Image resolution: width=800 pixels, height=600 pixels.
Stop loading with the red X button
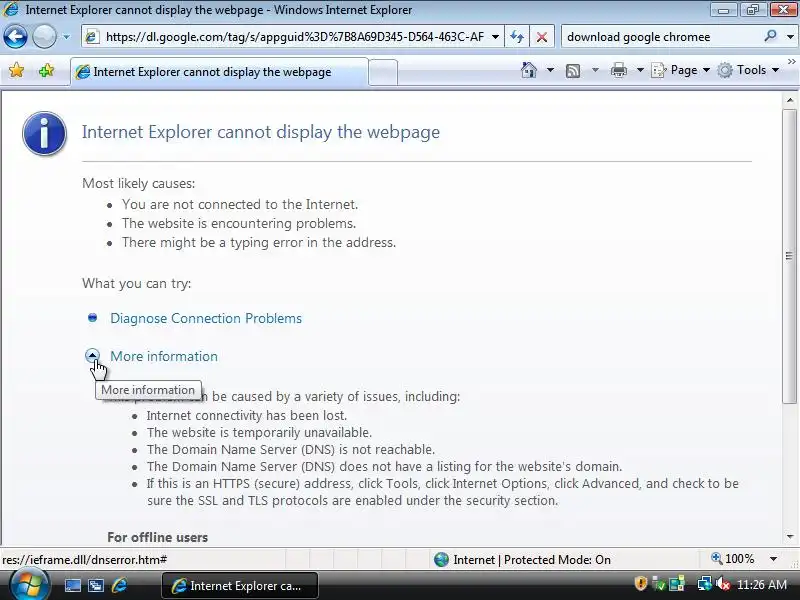pos(542,37)
